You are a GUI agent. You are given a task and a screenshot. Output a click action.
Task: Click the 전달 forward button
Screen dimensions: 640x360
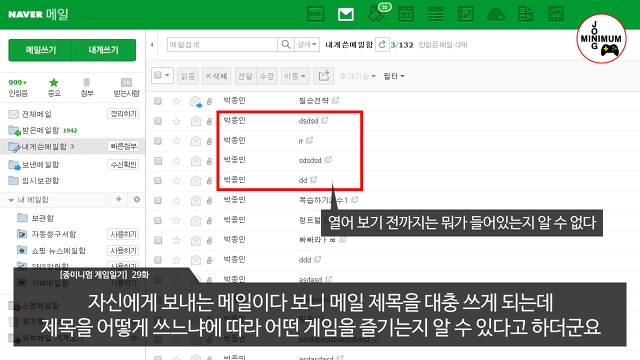tap(246, 76)
